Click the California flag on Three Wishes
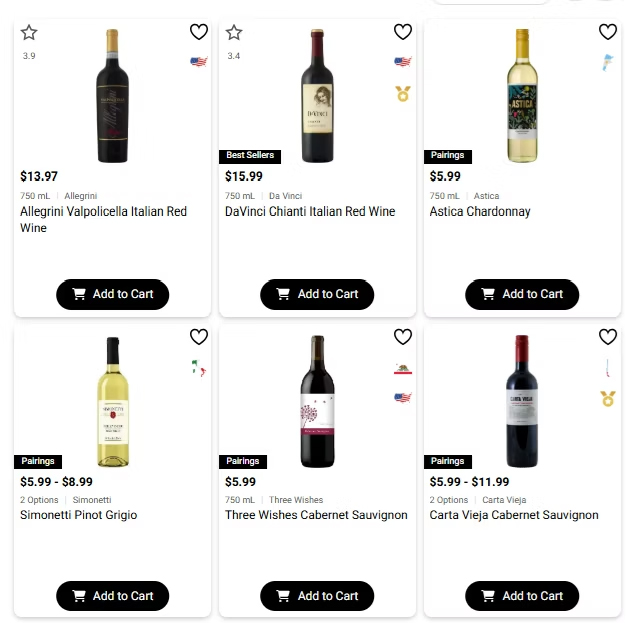 [x=403, y=369]
